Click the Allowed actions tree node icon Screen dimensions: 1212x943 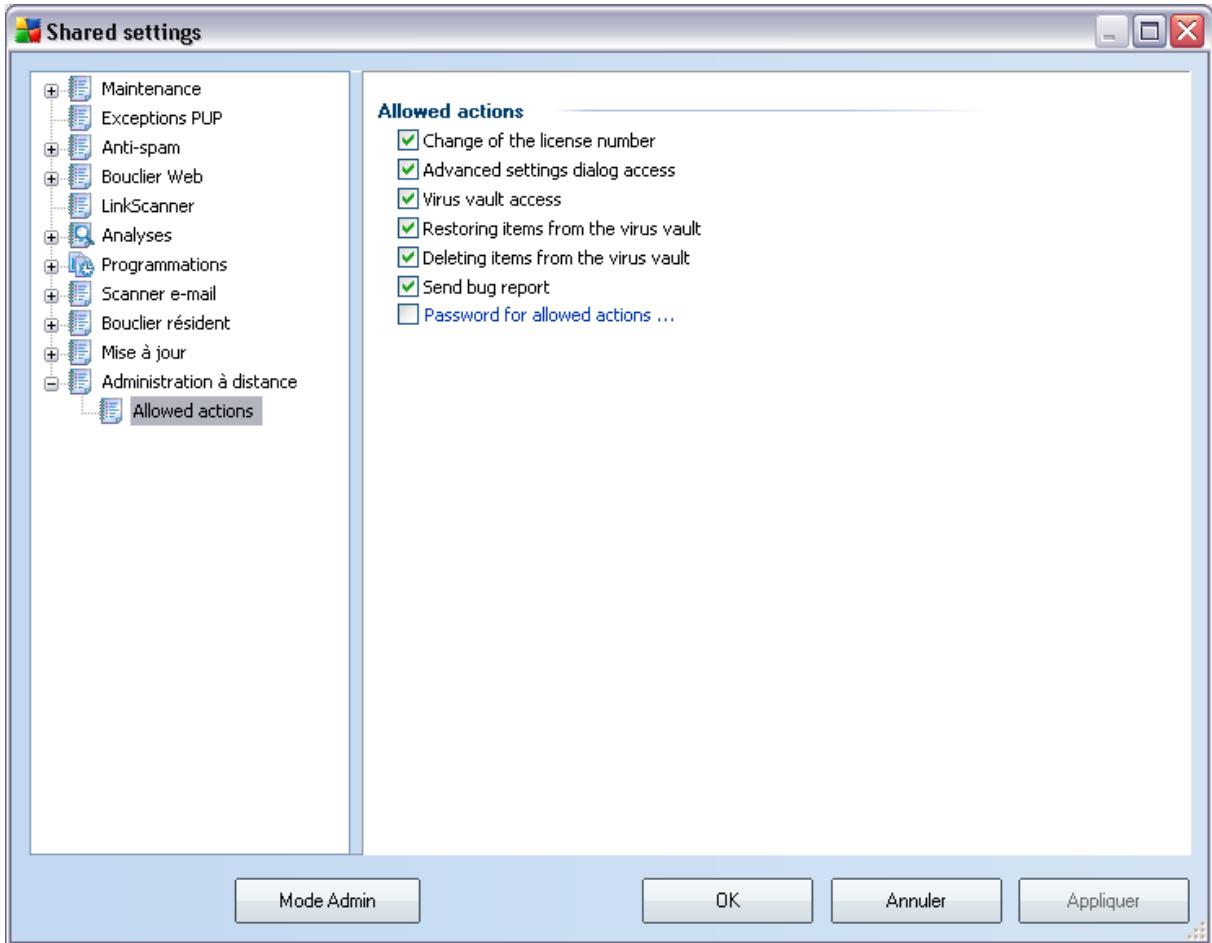pos(113,411)
